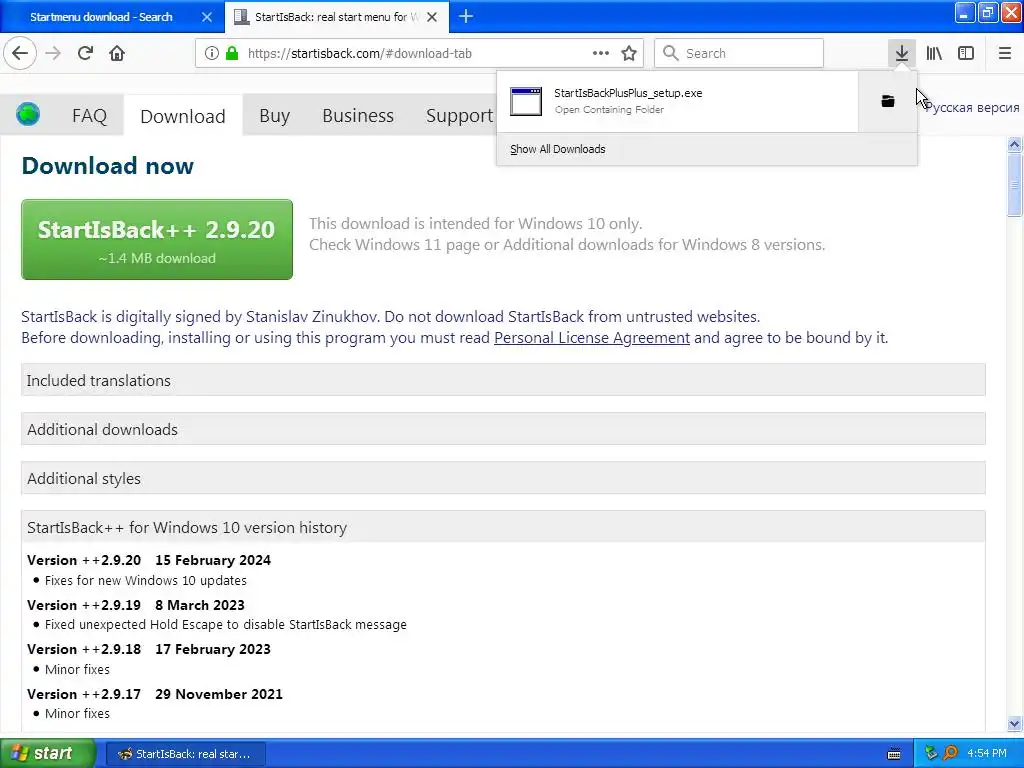The image size is (1024, 768).
Task: Click the Forward navigation arrow
Action: coord(53,53)
